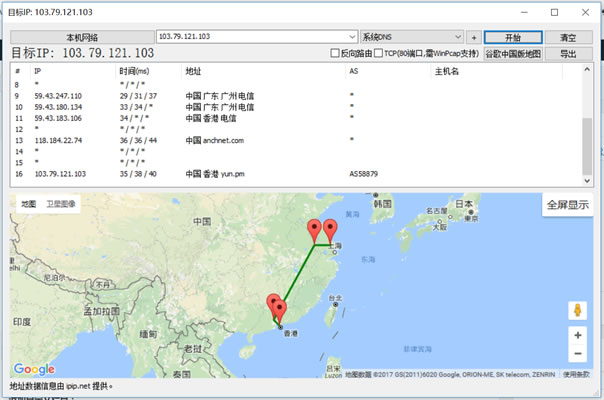Click the 开始 start button

[x=512, y=37]
